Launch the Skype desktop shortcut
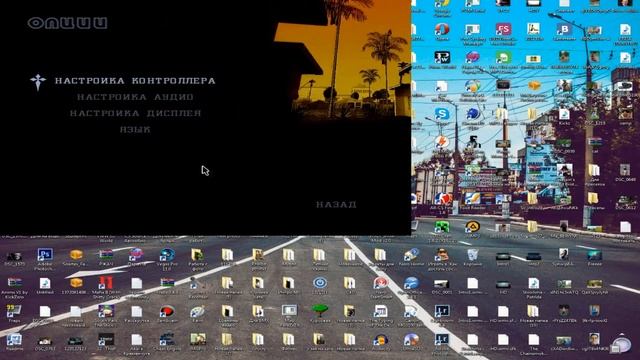This screenshot has height=360, width=640. click(x=442, y=116)
